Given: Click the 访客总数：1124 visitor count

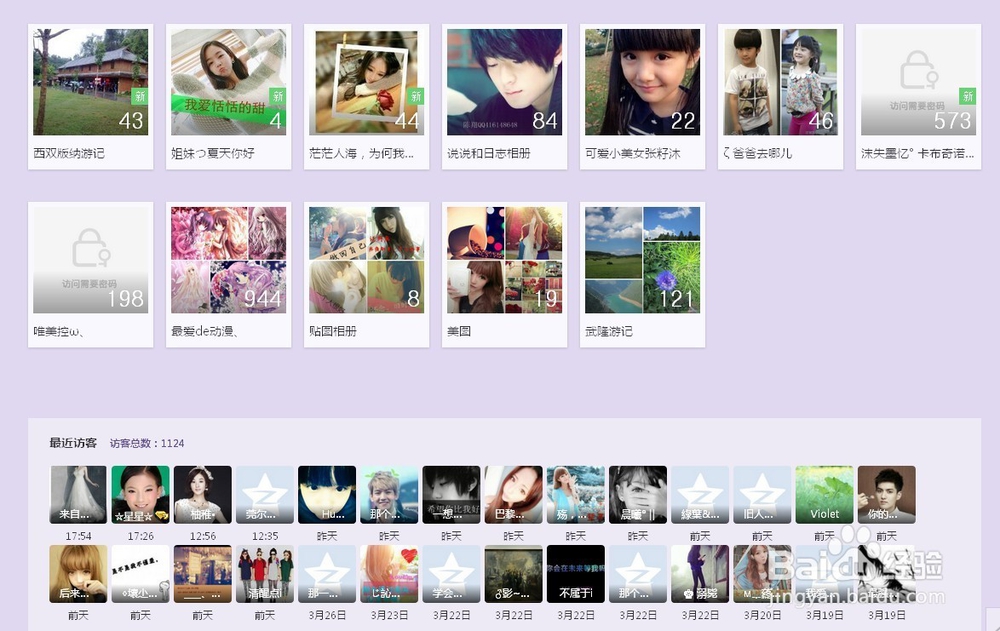Looking at the screenshot, I should 147,443.
